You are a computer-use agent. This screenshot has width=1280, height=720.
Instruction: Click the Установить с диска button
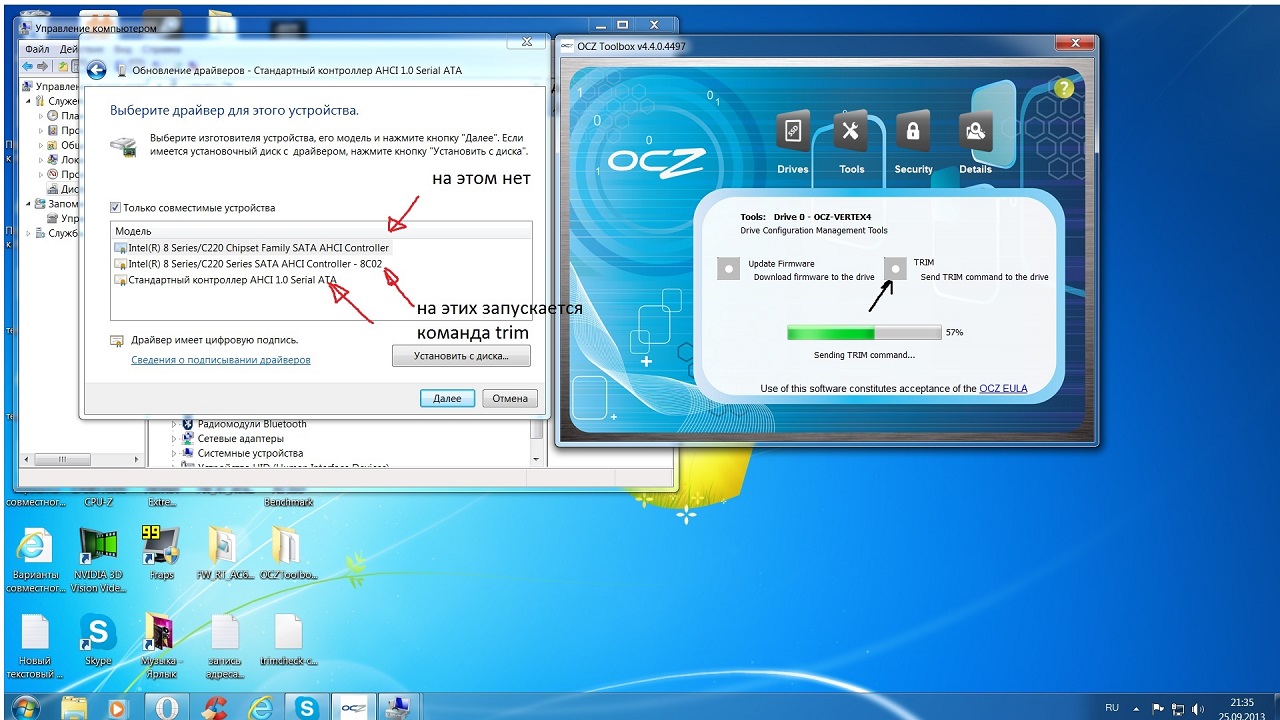point(461,355)
